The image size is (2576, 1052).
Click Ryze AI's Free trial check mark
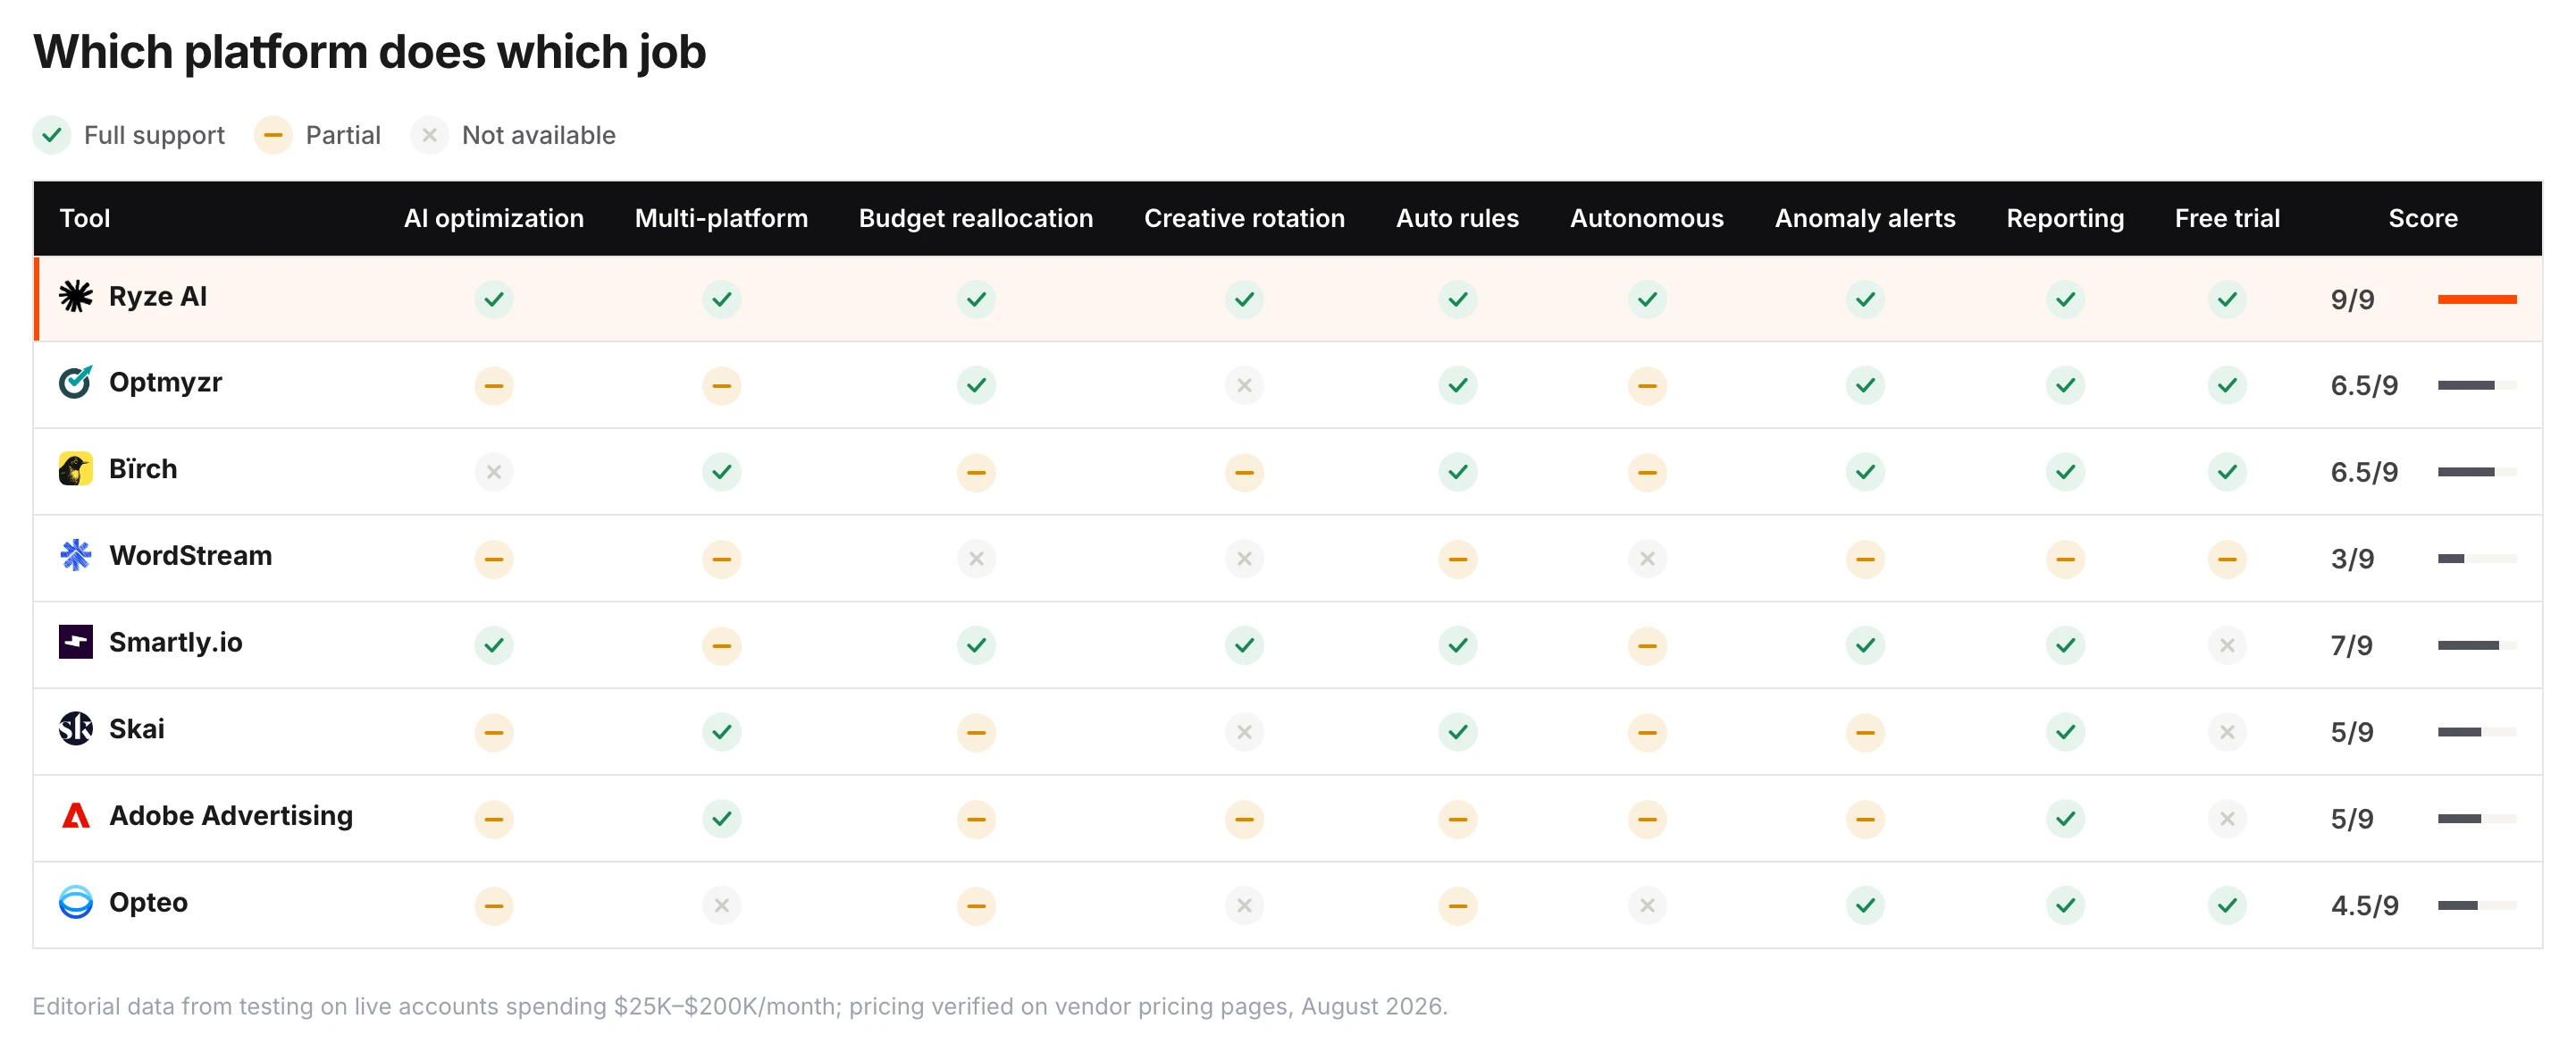click(2227, 299)
